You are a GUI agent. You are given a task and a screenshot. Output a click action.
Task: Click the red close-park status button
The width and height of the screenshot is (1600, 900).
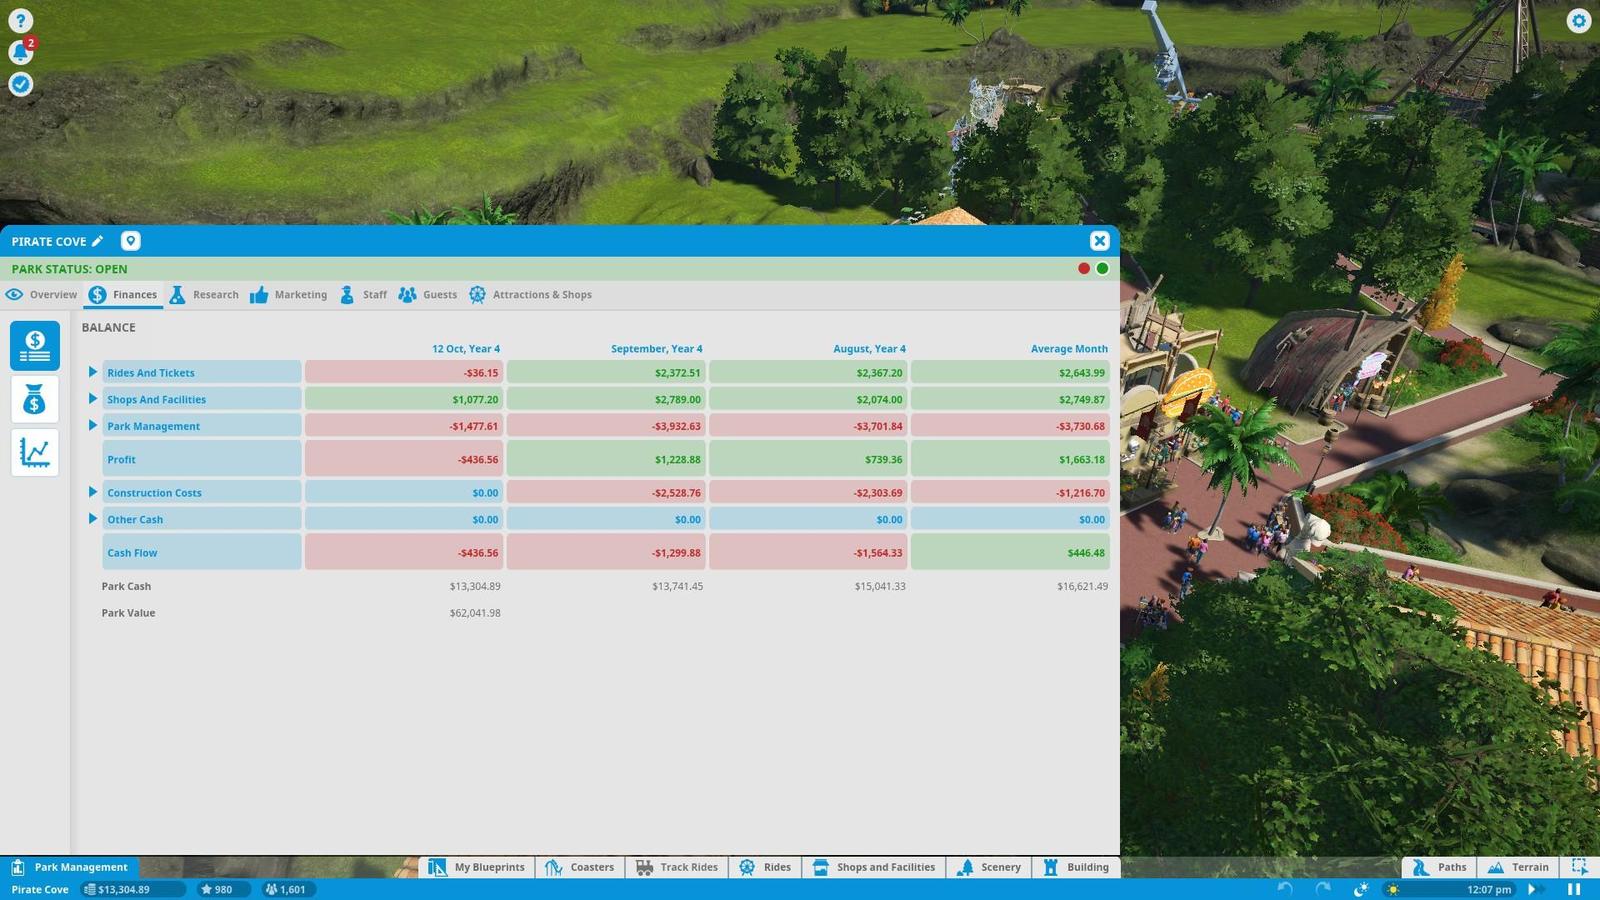(1084, 268)
